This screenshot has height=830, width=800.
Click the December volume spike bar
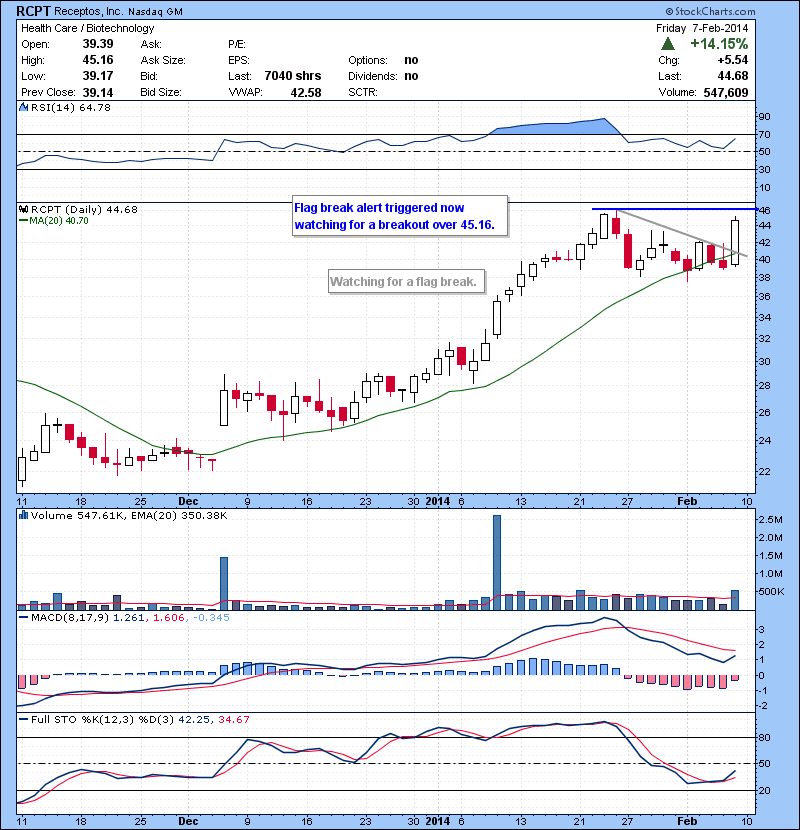click(x=224, y=584)
